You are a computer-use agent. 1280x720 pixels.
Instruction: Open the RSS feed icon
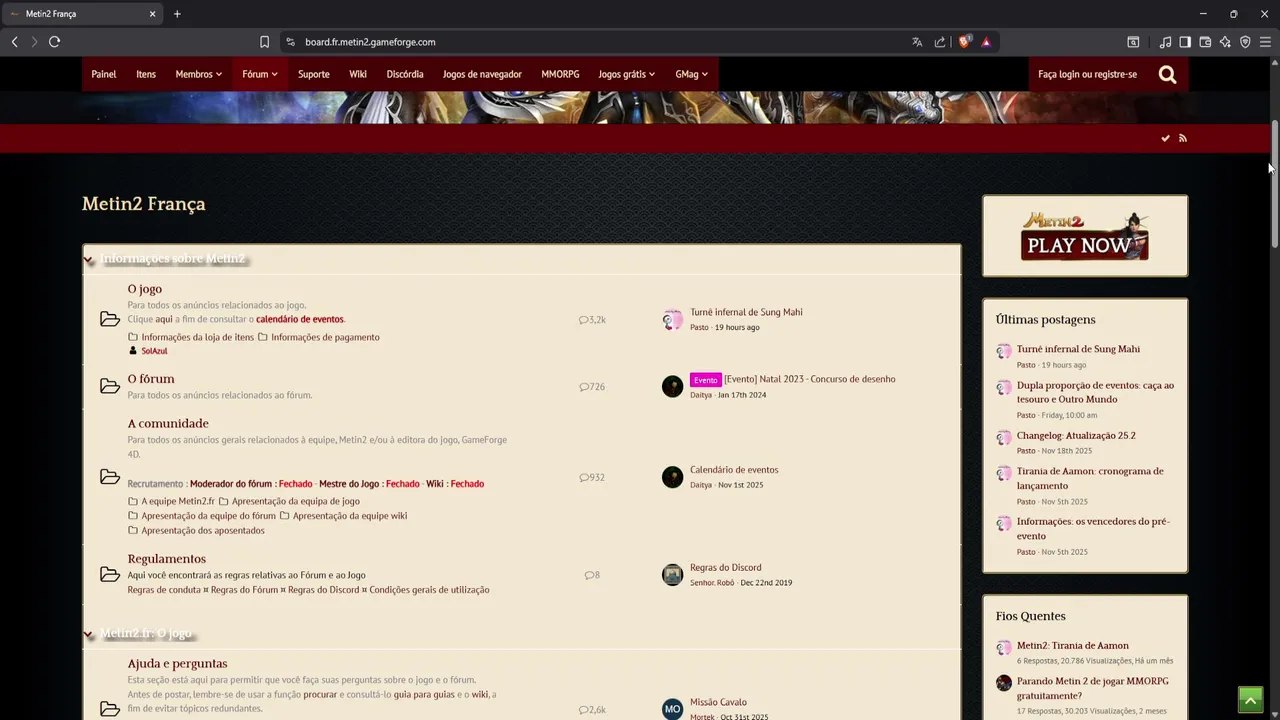click(1182, 138)
